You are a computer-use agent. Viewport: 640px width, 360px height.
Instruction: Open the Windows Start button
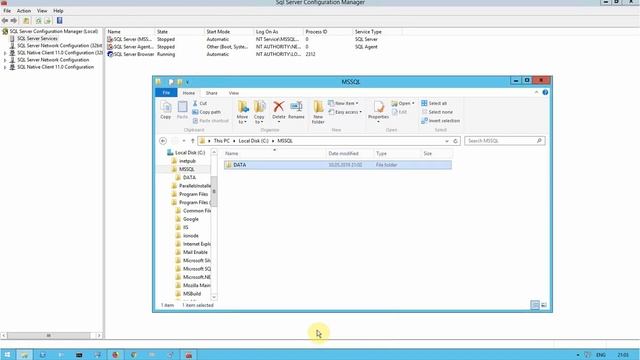(7, 355)
